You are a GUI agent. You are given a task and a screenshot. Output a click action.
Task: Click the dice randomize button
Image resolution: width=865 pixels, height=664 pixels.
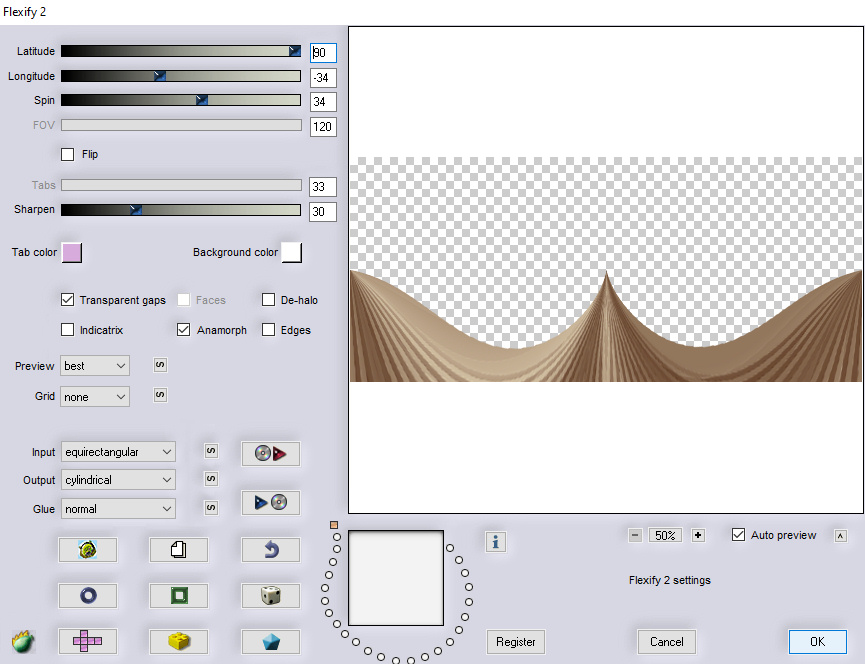[270, 595]
